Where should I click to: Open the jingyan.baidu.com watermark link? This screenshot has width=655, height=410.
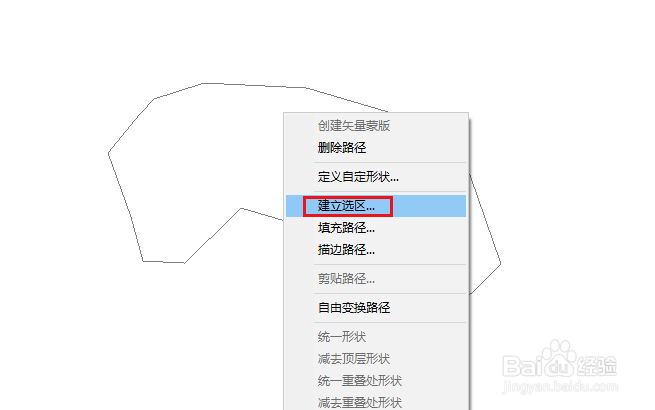click(560, 387)
